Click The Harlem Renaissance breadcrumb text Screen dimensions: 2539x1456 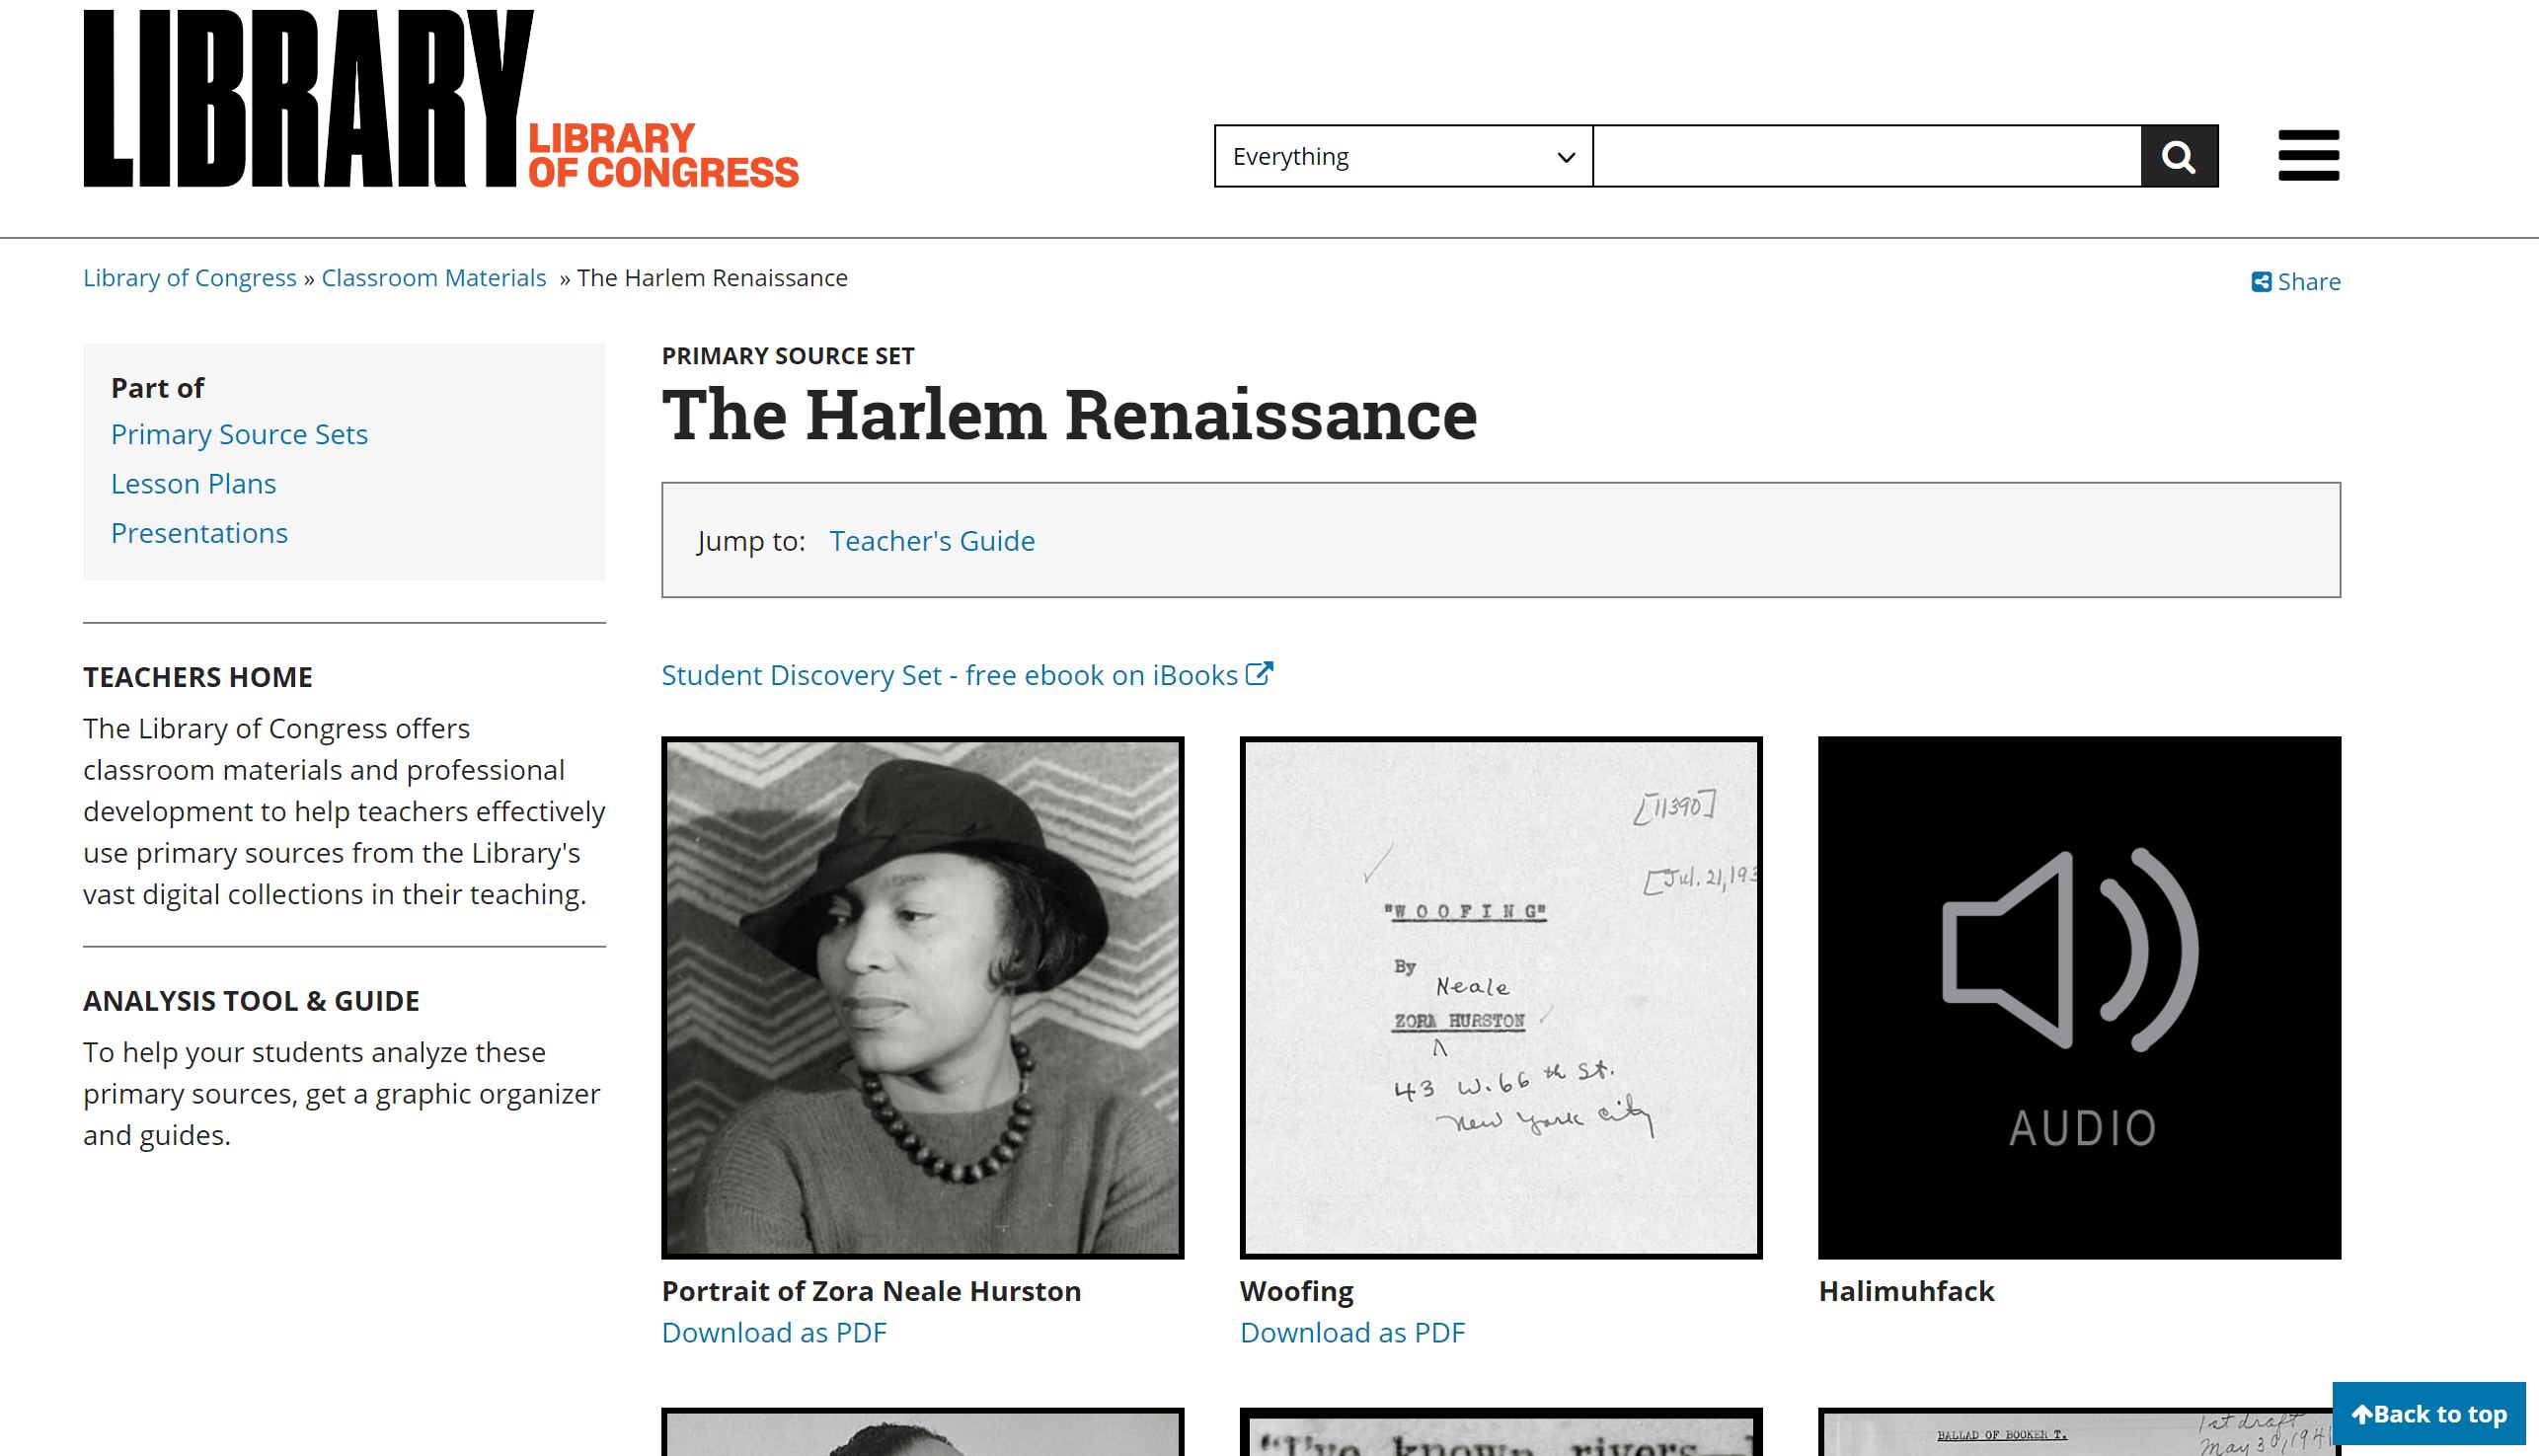712,278
